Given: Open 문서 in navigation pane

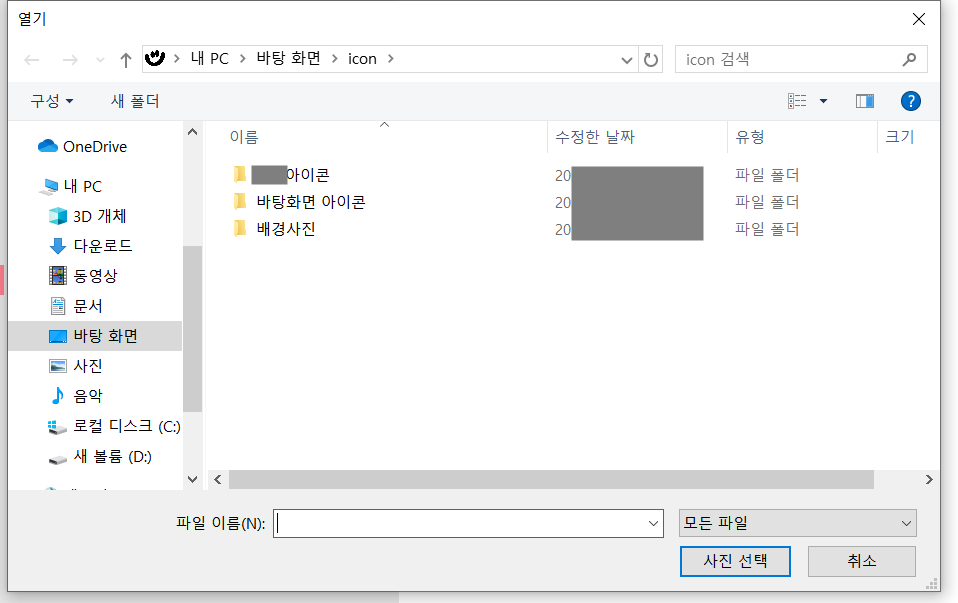Looking at the screenshot, I should tap(87, 306).
